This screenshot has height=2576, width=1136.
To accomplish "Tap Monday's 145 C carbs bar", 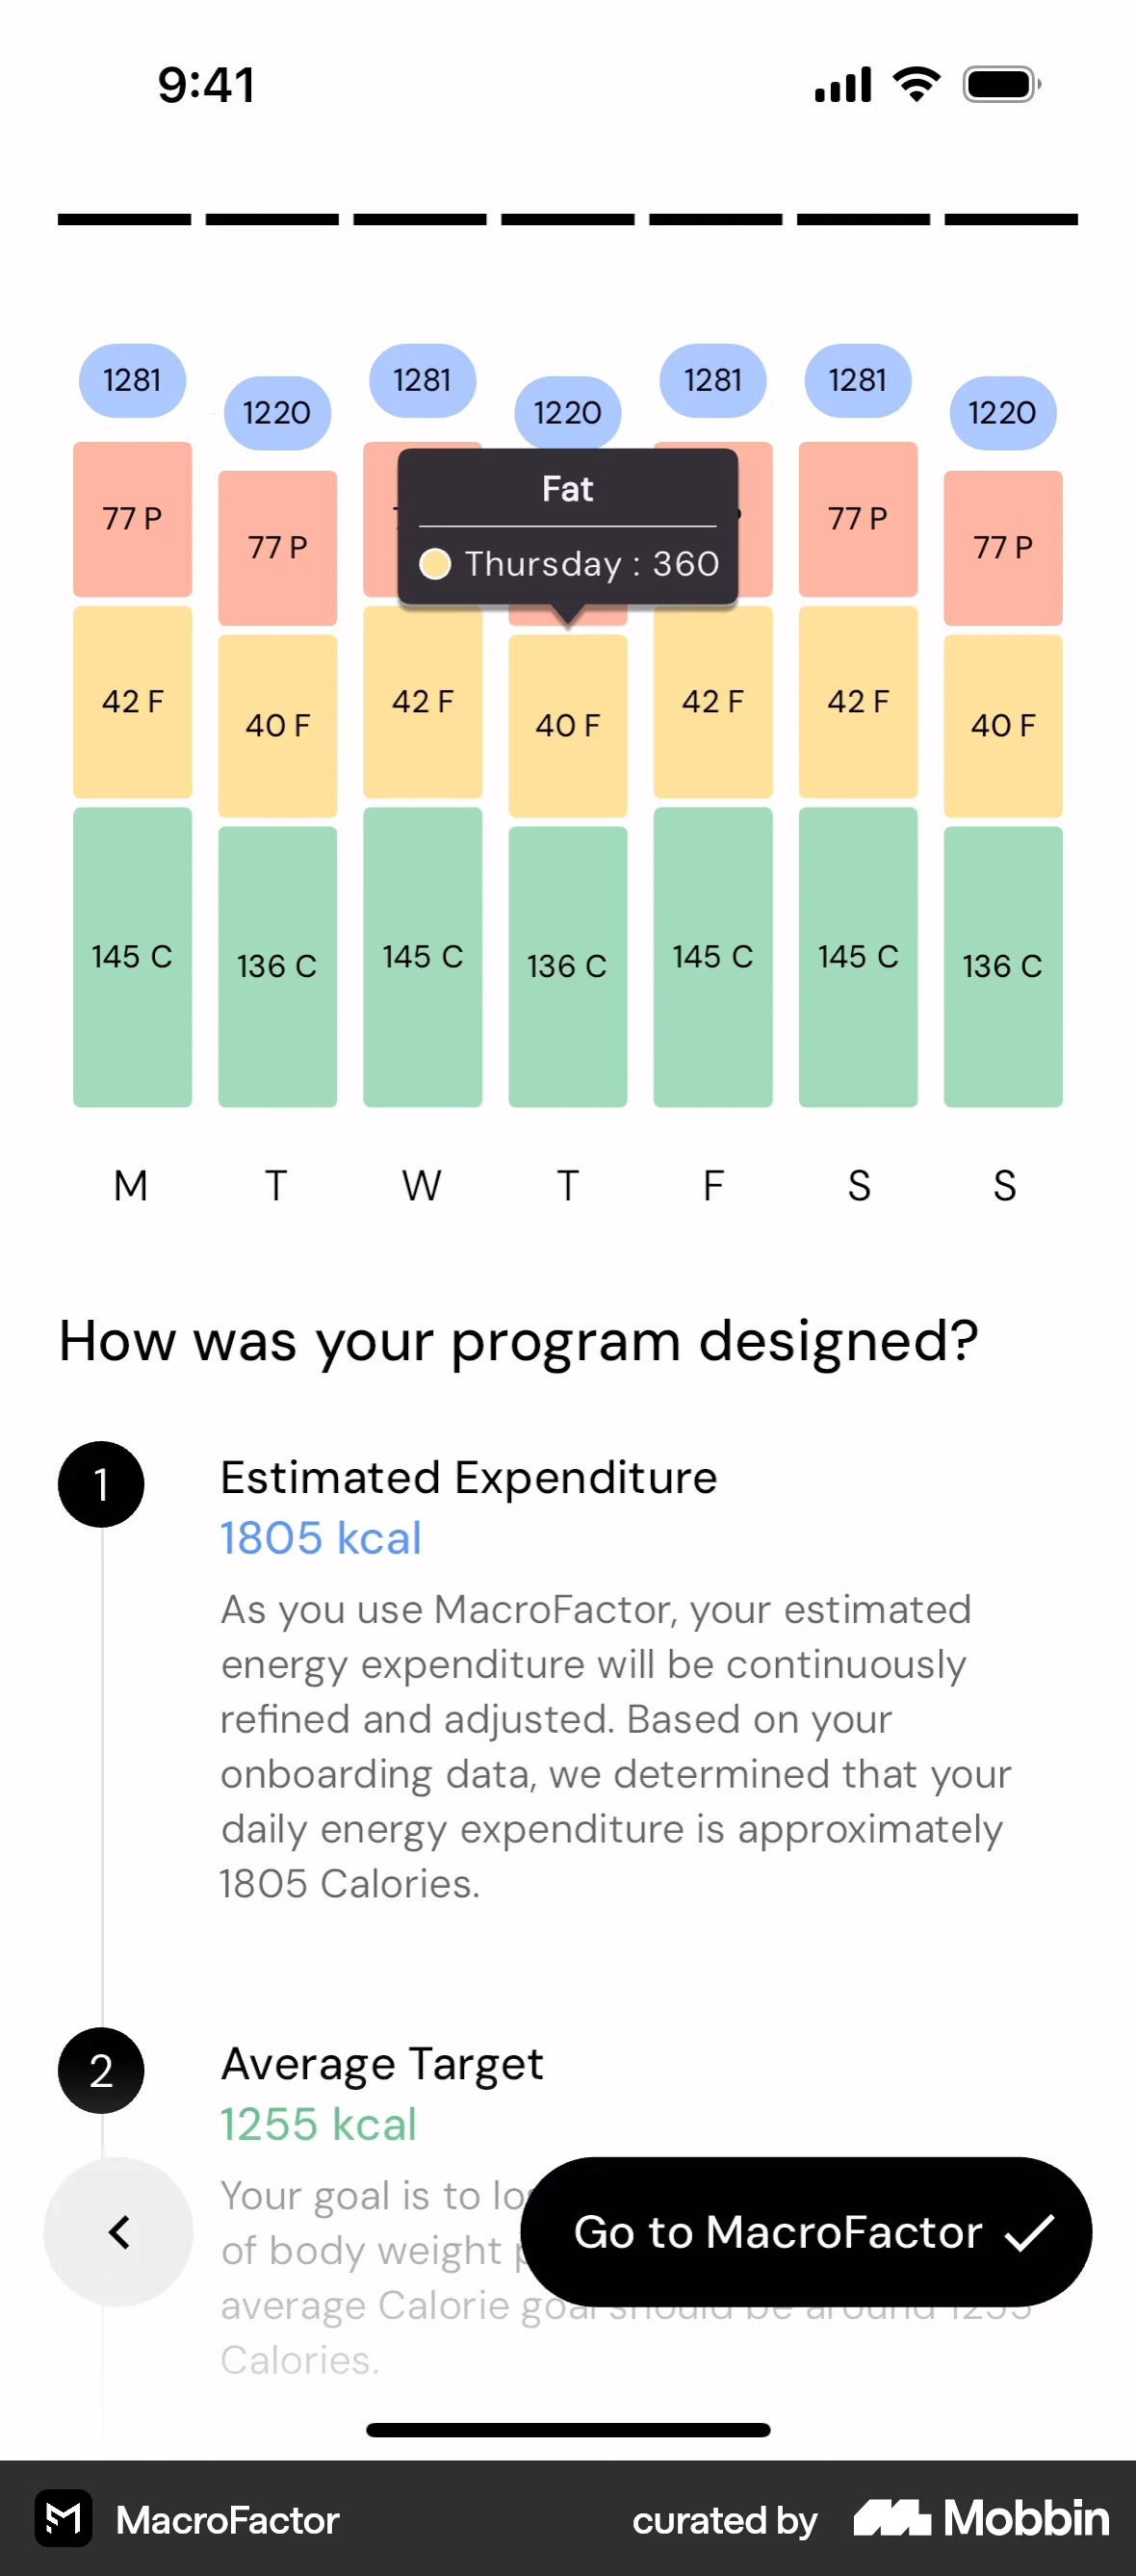I will tap(132, 956).
